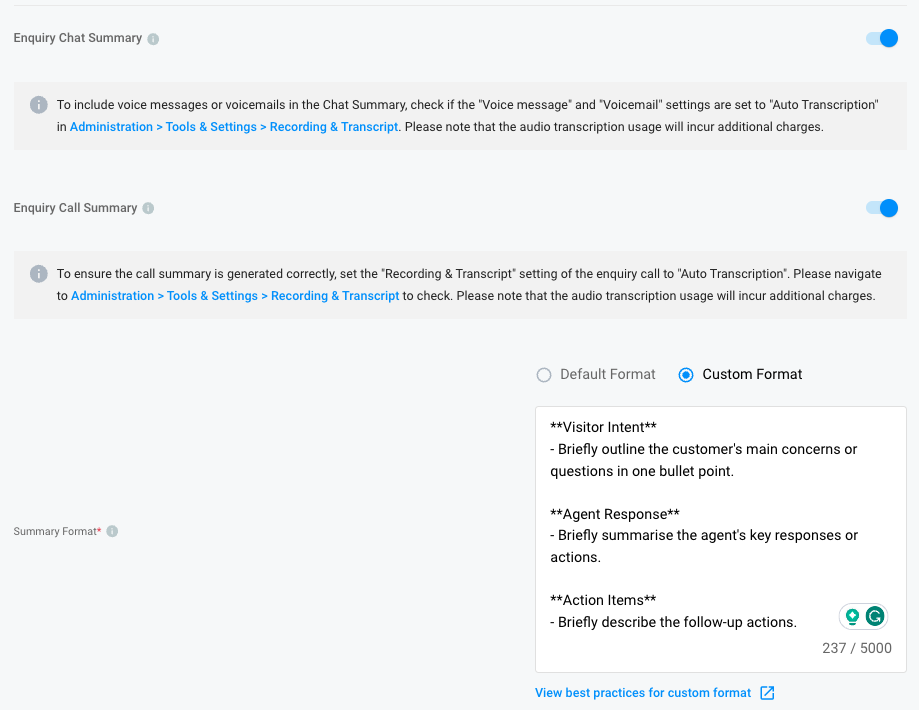Click the 237 / 5000 character counter
Screen dimensions: 919x710
tap(857, 648)
